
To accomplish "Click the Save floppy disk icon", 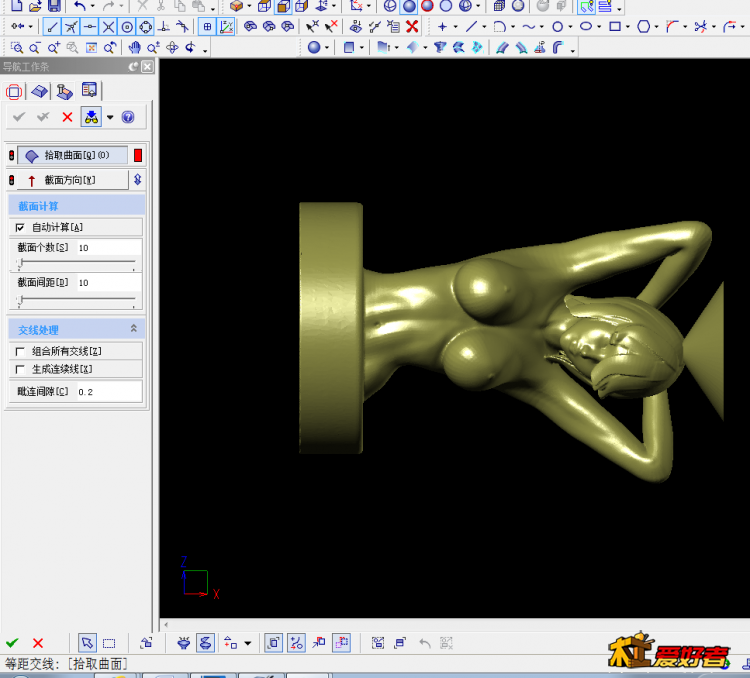I will [54, 6].
